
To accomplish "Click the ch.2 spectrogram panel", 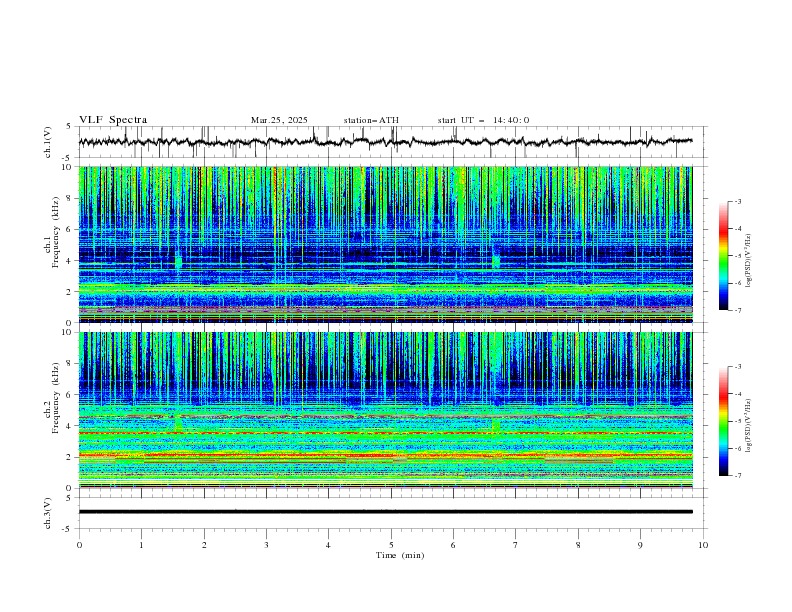I will coord(386,410).
